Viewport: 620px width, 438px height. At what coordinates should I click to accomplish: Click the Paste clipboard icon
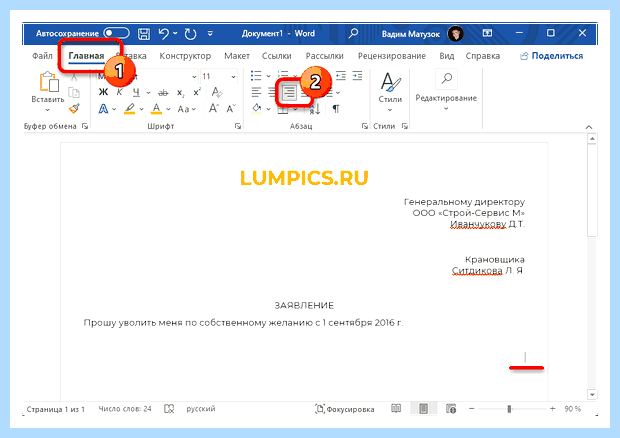[49, 82]
